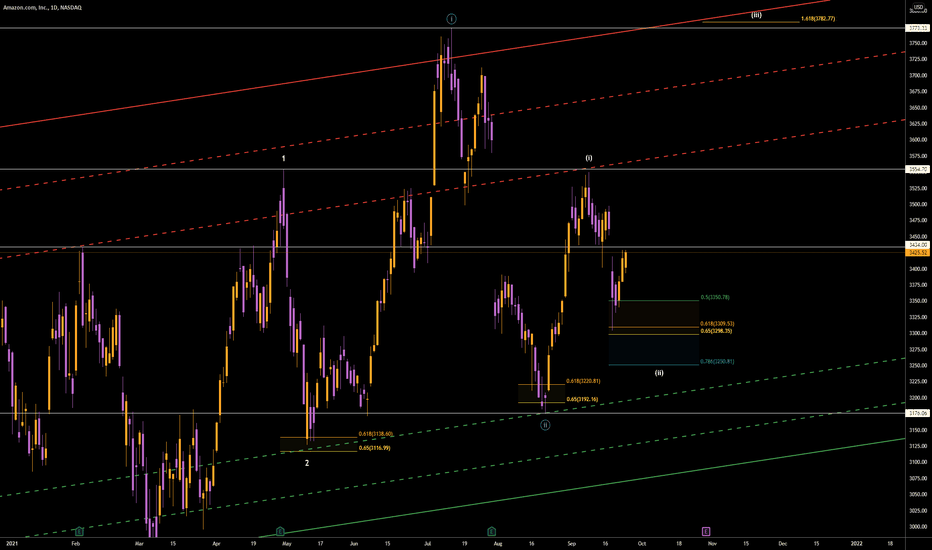
Task: Select the (iii) wave label near the target
Action: click(756, 15)
